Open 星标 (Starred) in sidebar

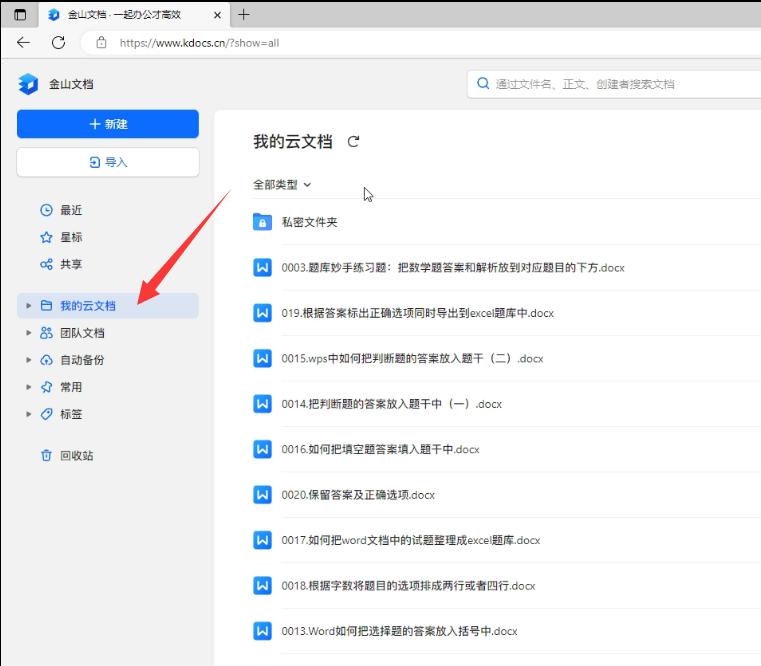point(71,237)
